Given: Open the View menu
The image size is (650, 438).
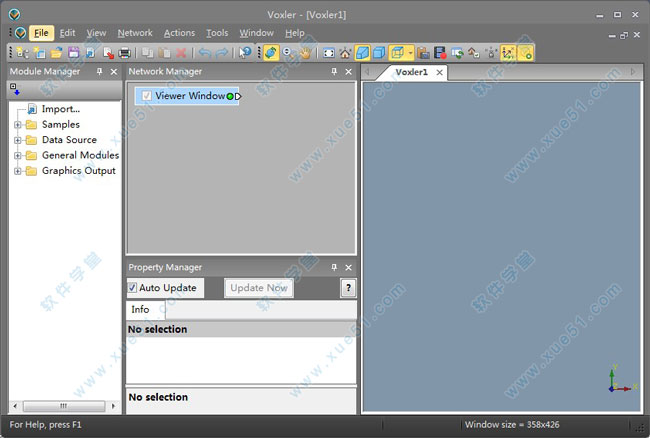Looking at the screenshot, I should 96,33.
